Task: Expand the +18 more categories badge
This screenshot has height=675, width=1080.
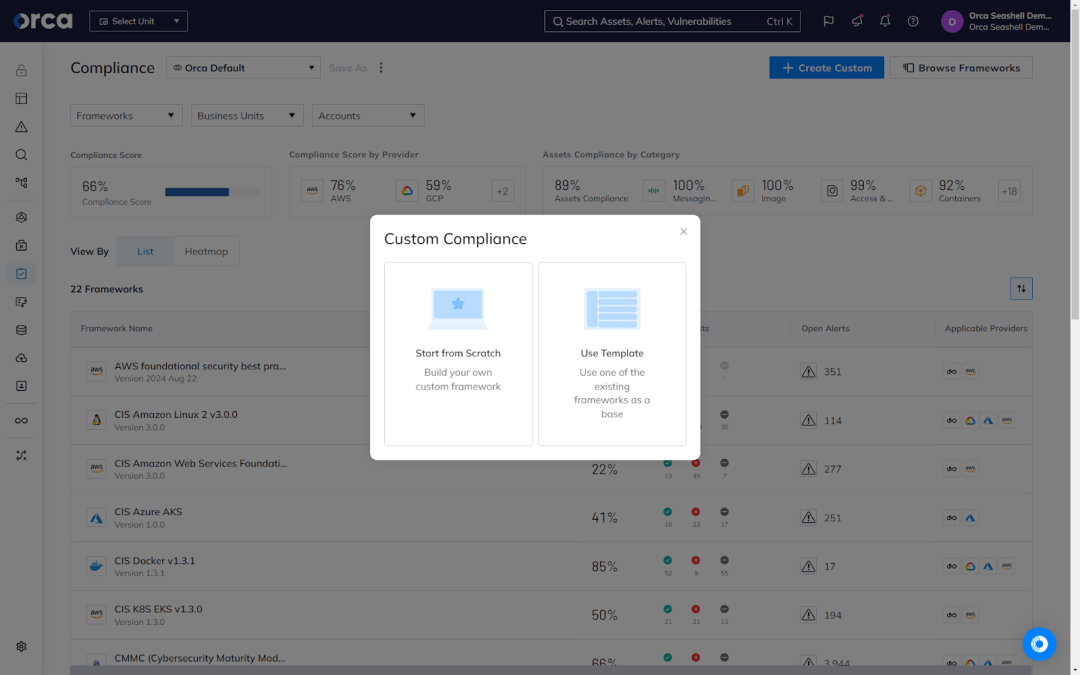Action: (1009, 191)
